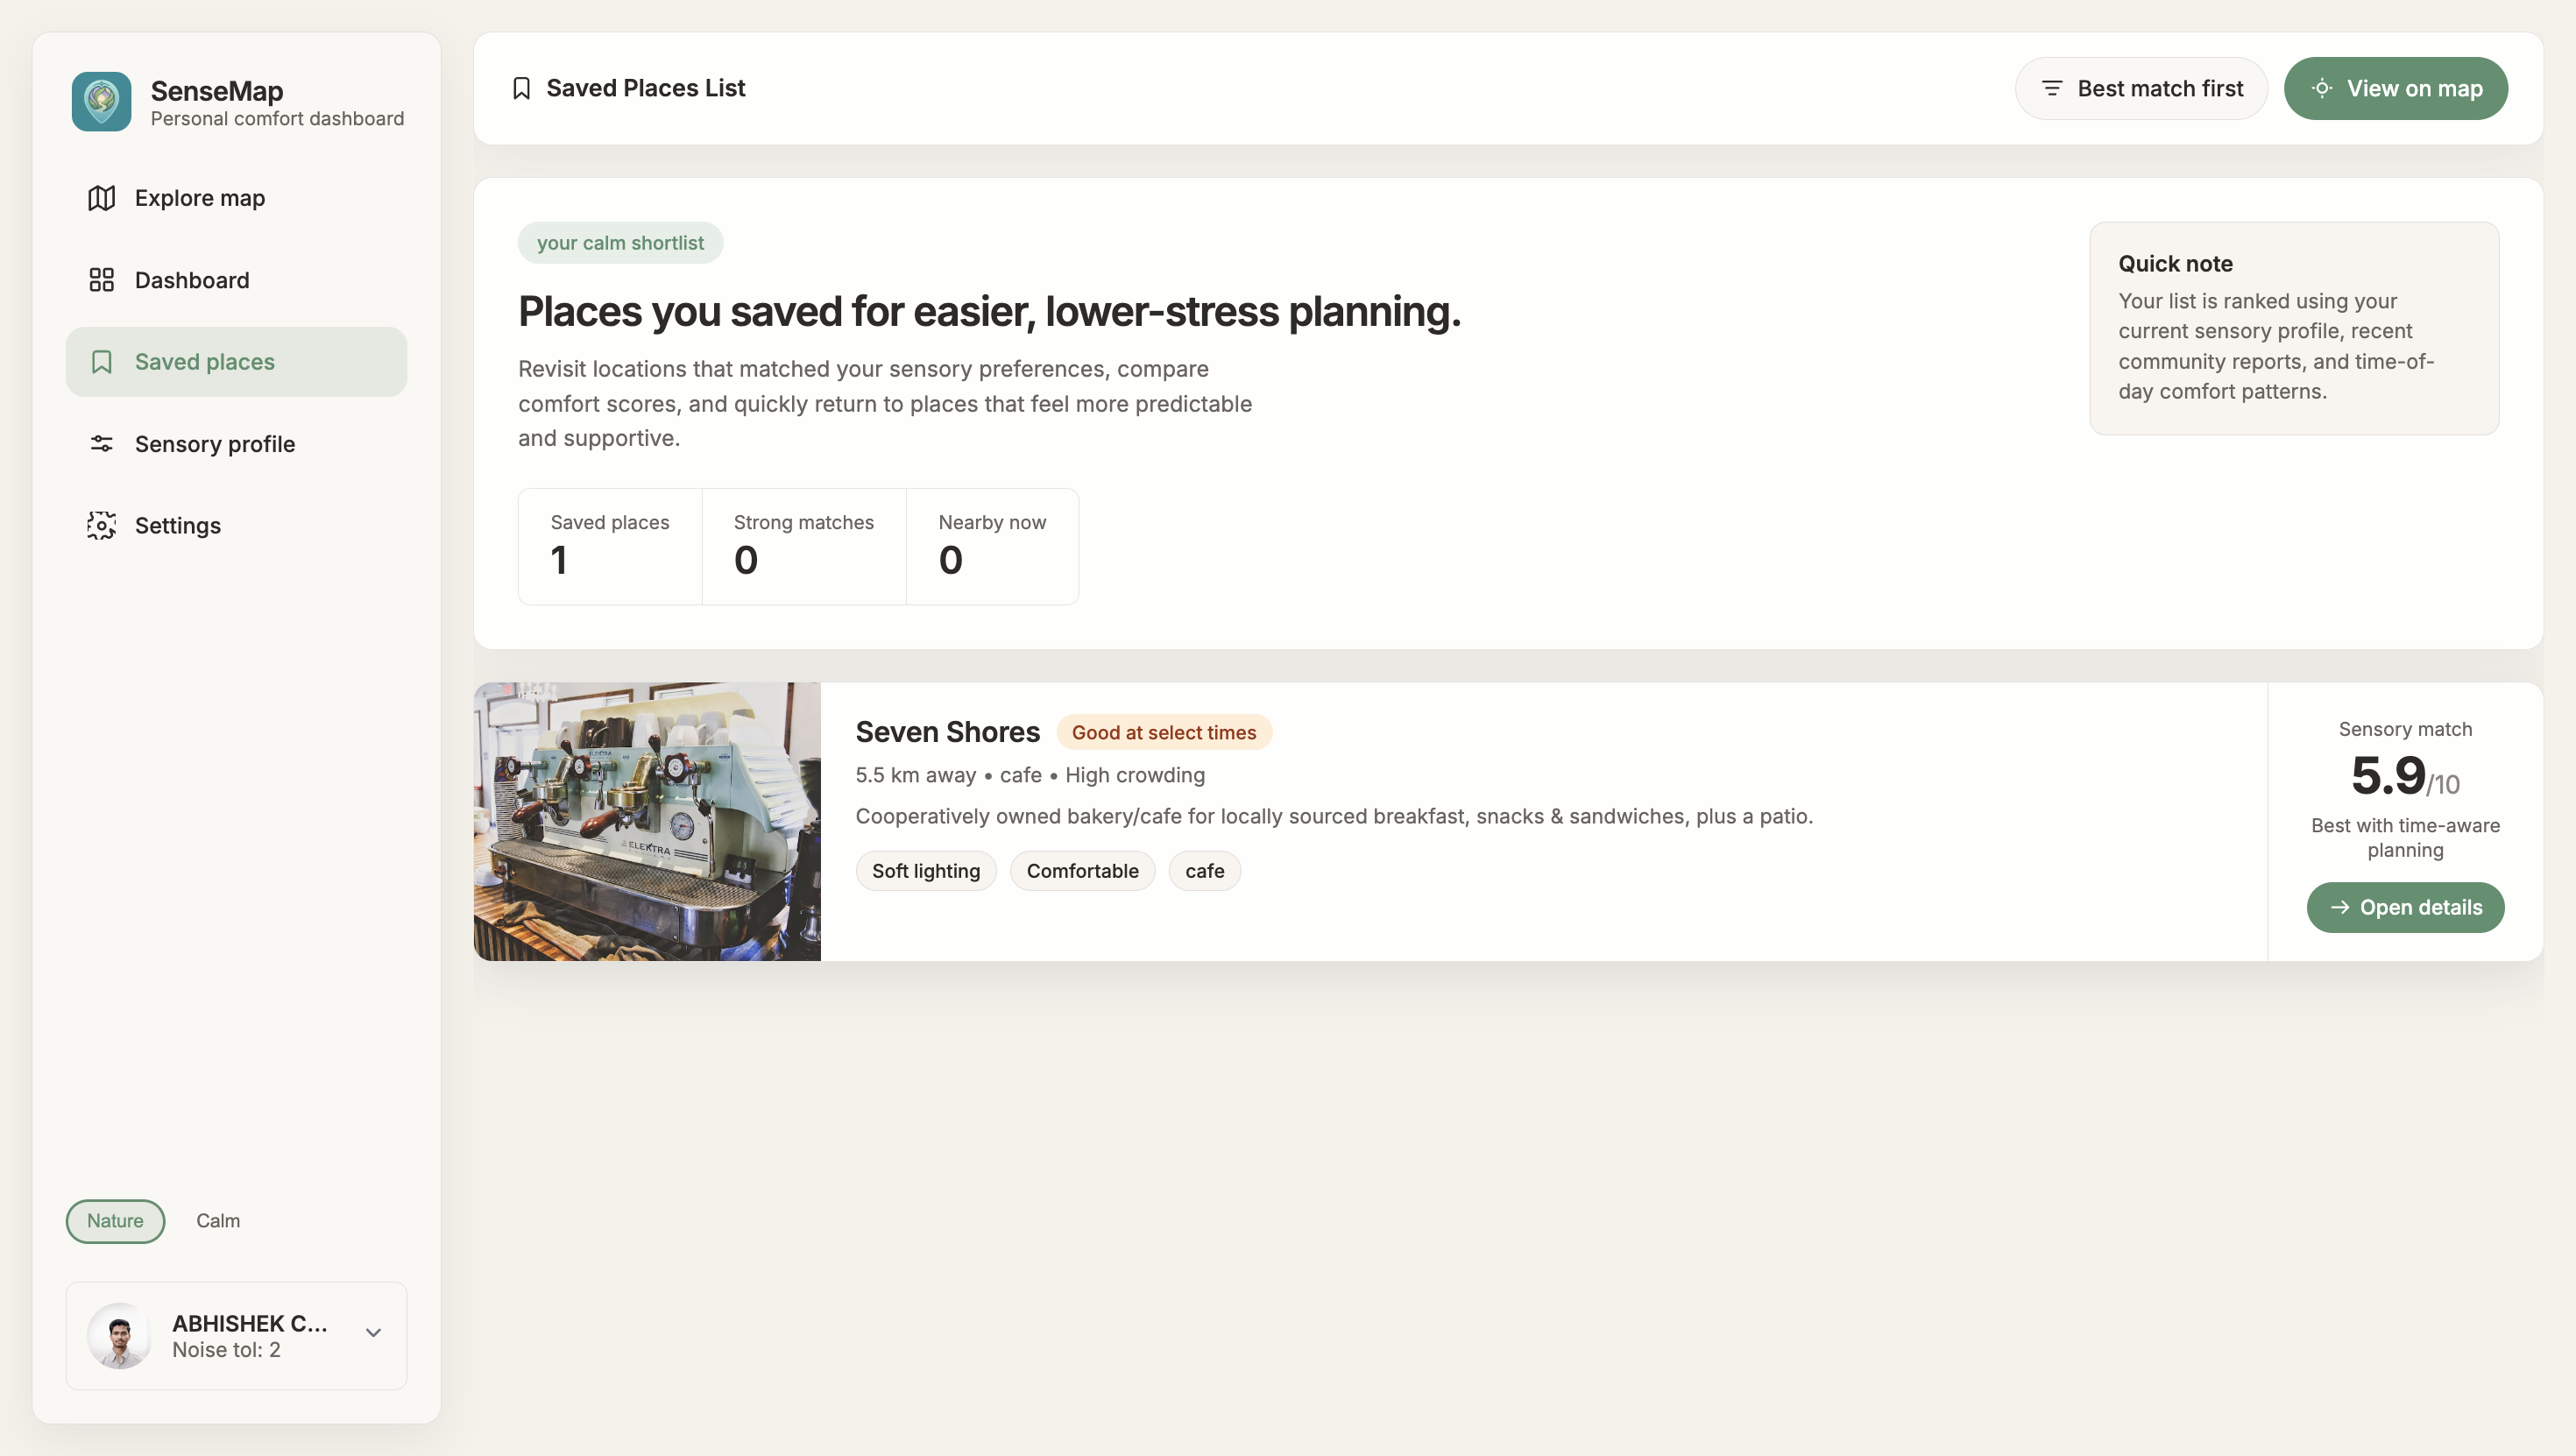
Task: Click the Seven Shores espresso machine thumbnail
Action: (x=647, y=821)
